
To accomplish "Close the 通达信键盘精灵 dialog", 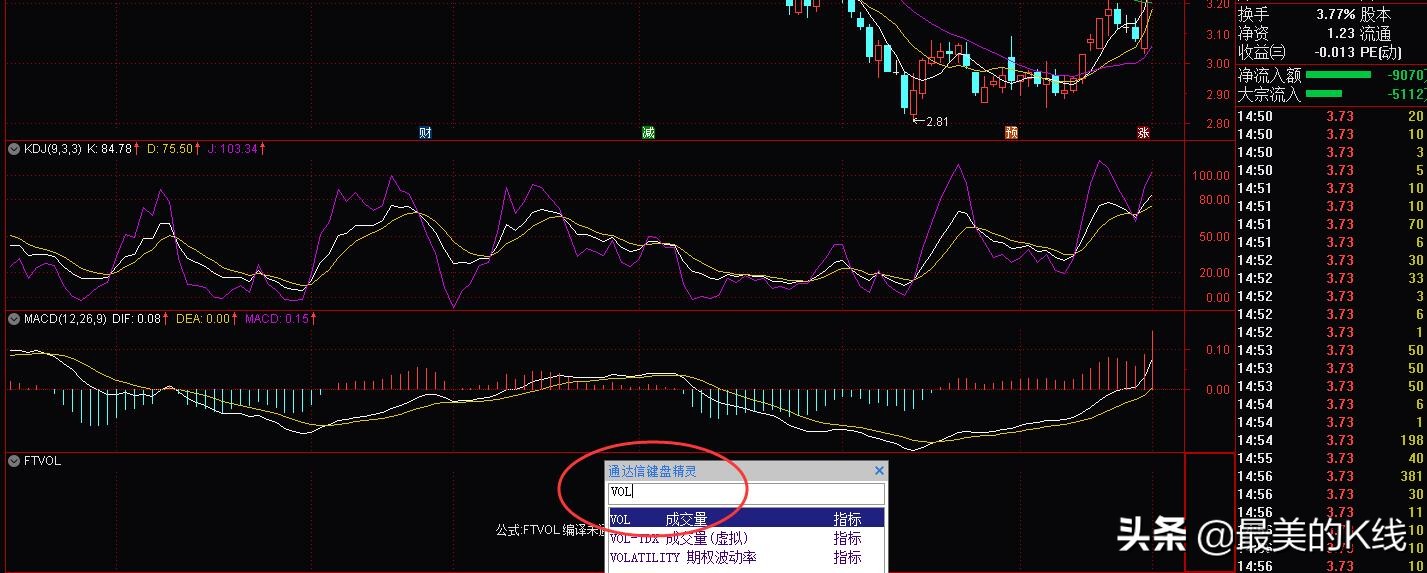I will tap(879, 470).
